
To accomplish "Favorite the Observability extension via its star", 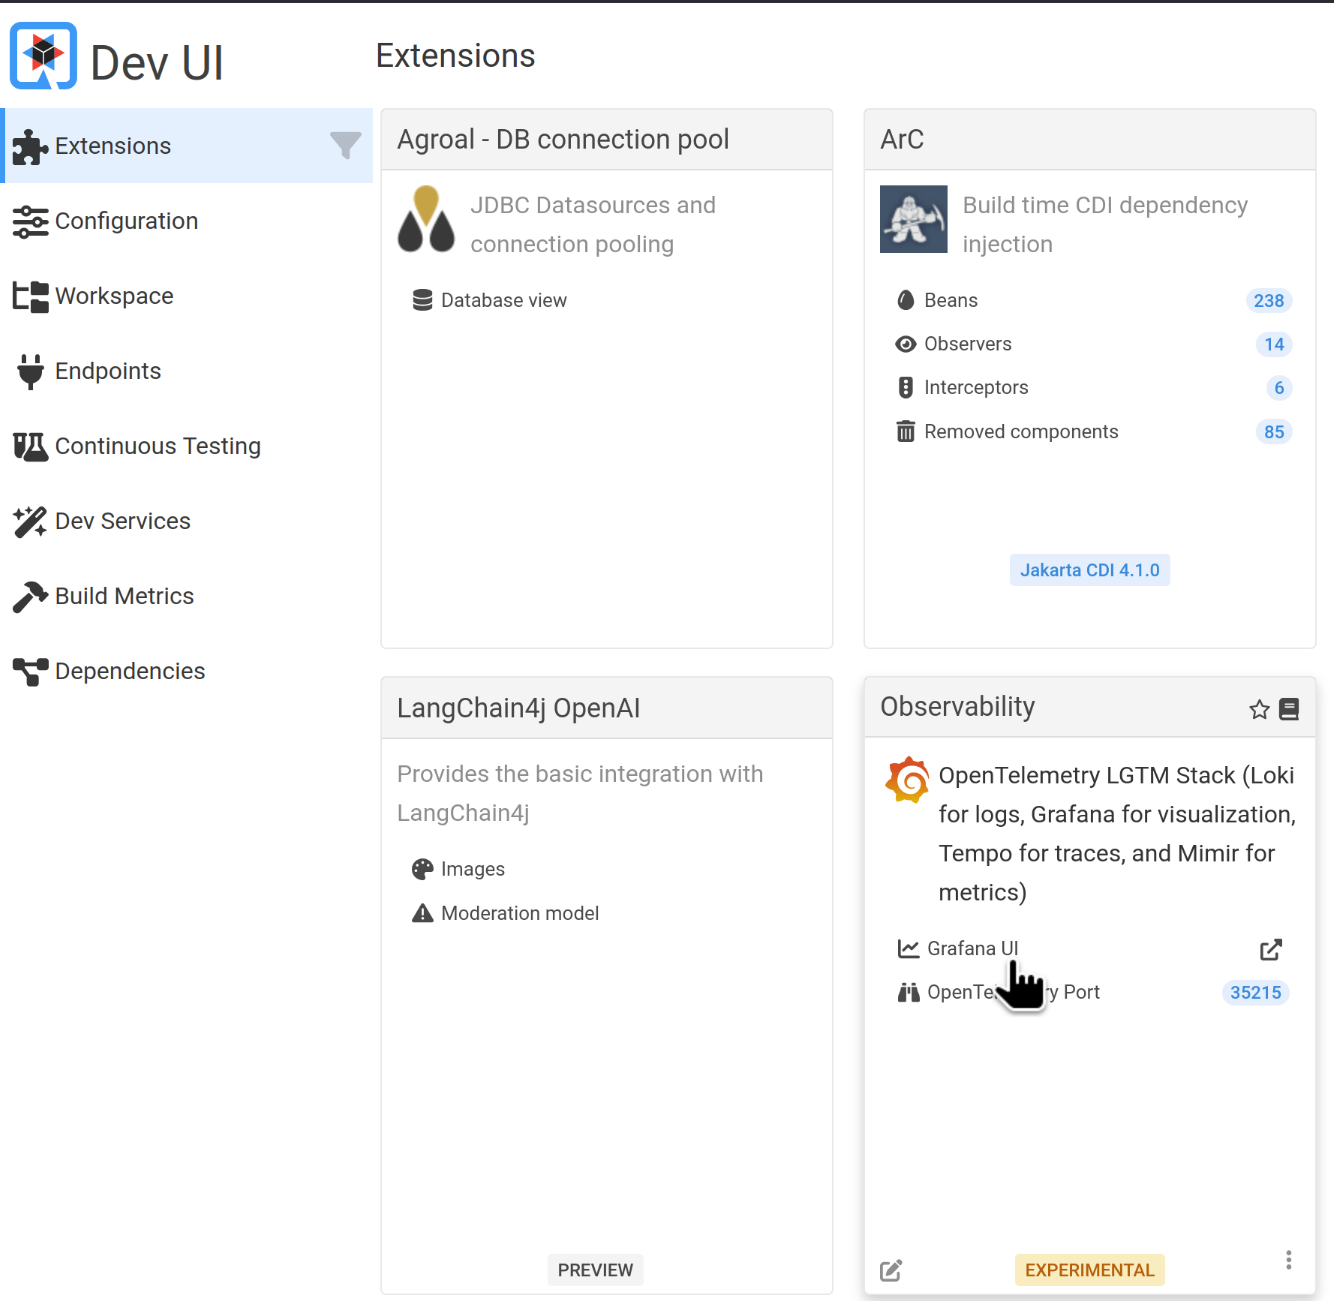I will [1258, 709].
